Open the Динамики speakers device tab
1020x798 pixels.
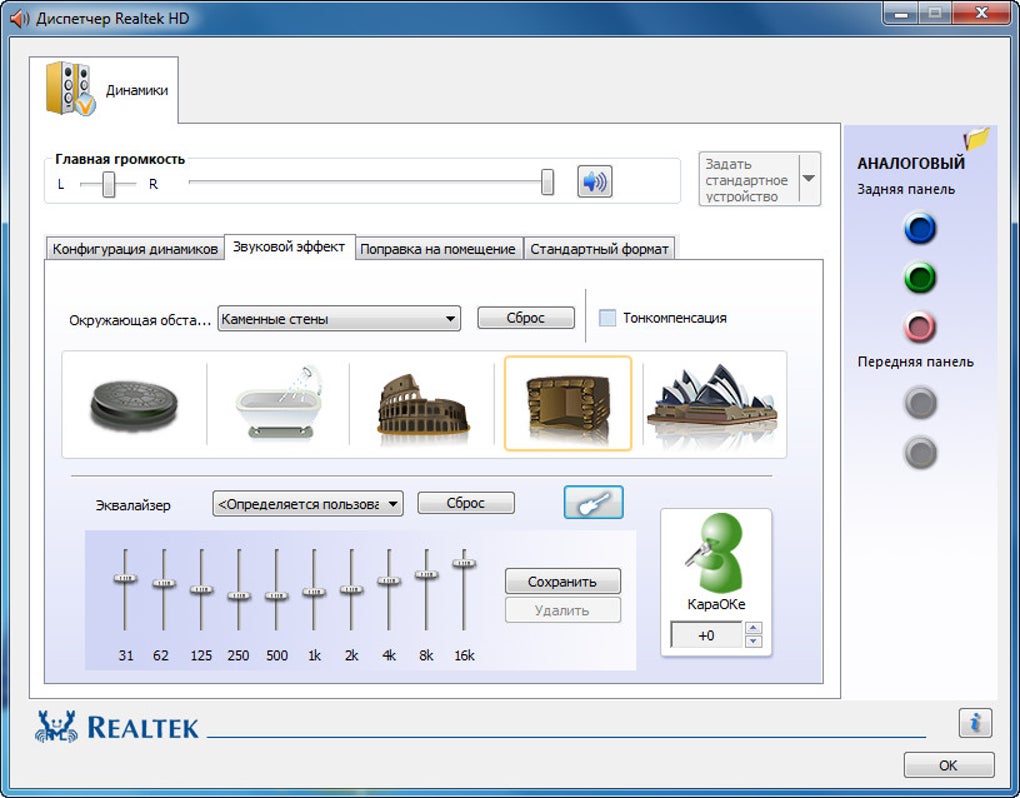[x=104, y=90]
